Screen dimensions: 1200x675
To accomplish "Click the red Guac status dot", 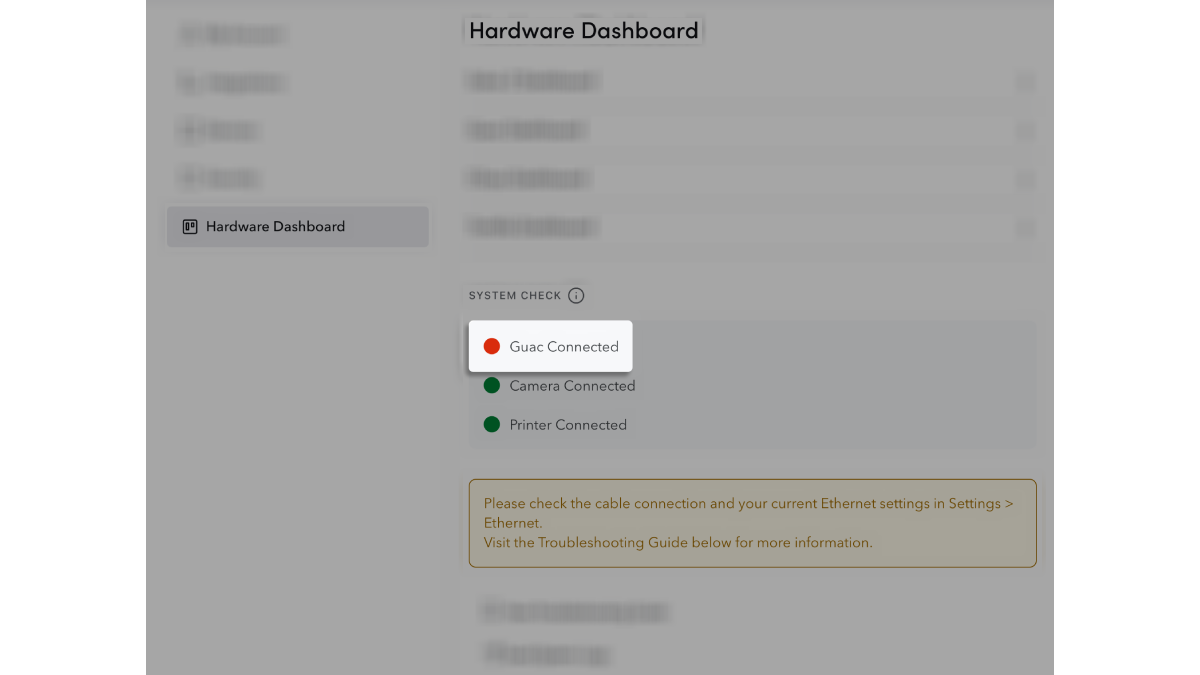I will coord(491,346).
